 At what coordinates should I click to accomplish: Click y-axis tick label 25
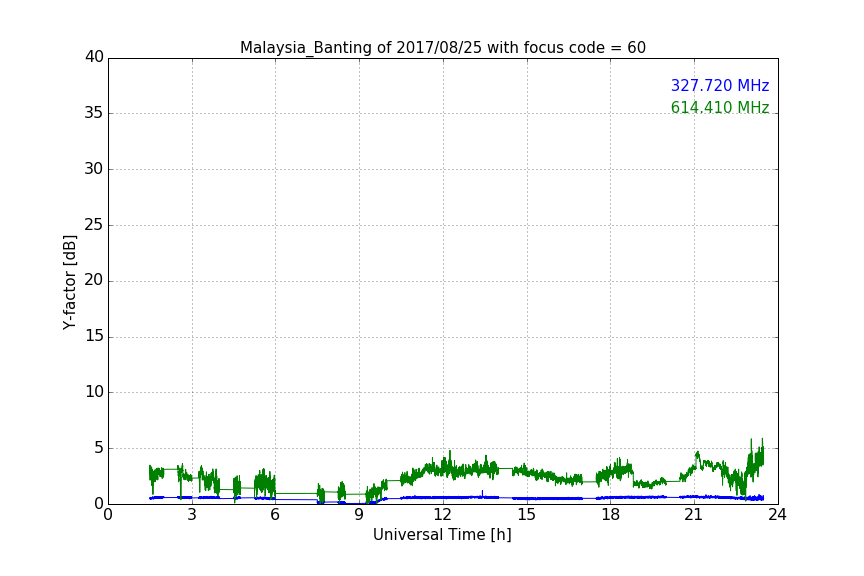pos(94,224)
